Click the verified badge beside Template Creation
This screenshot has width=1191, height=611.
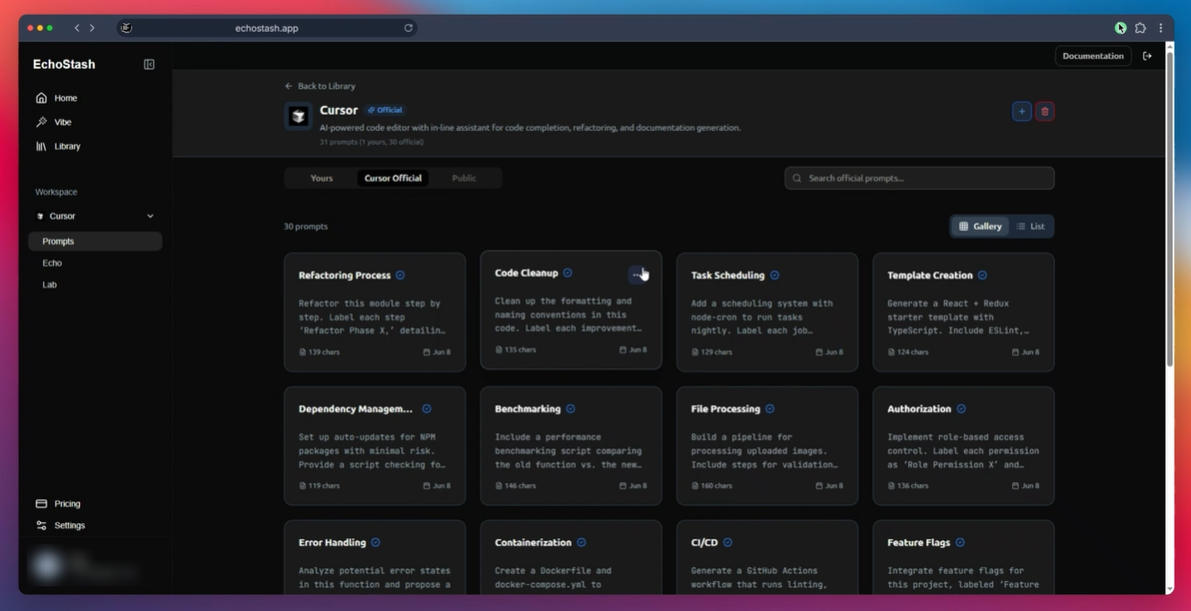[x=982, y=275]
